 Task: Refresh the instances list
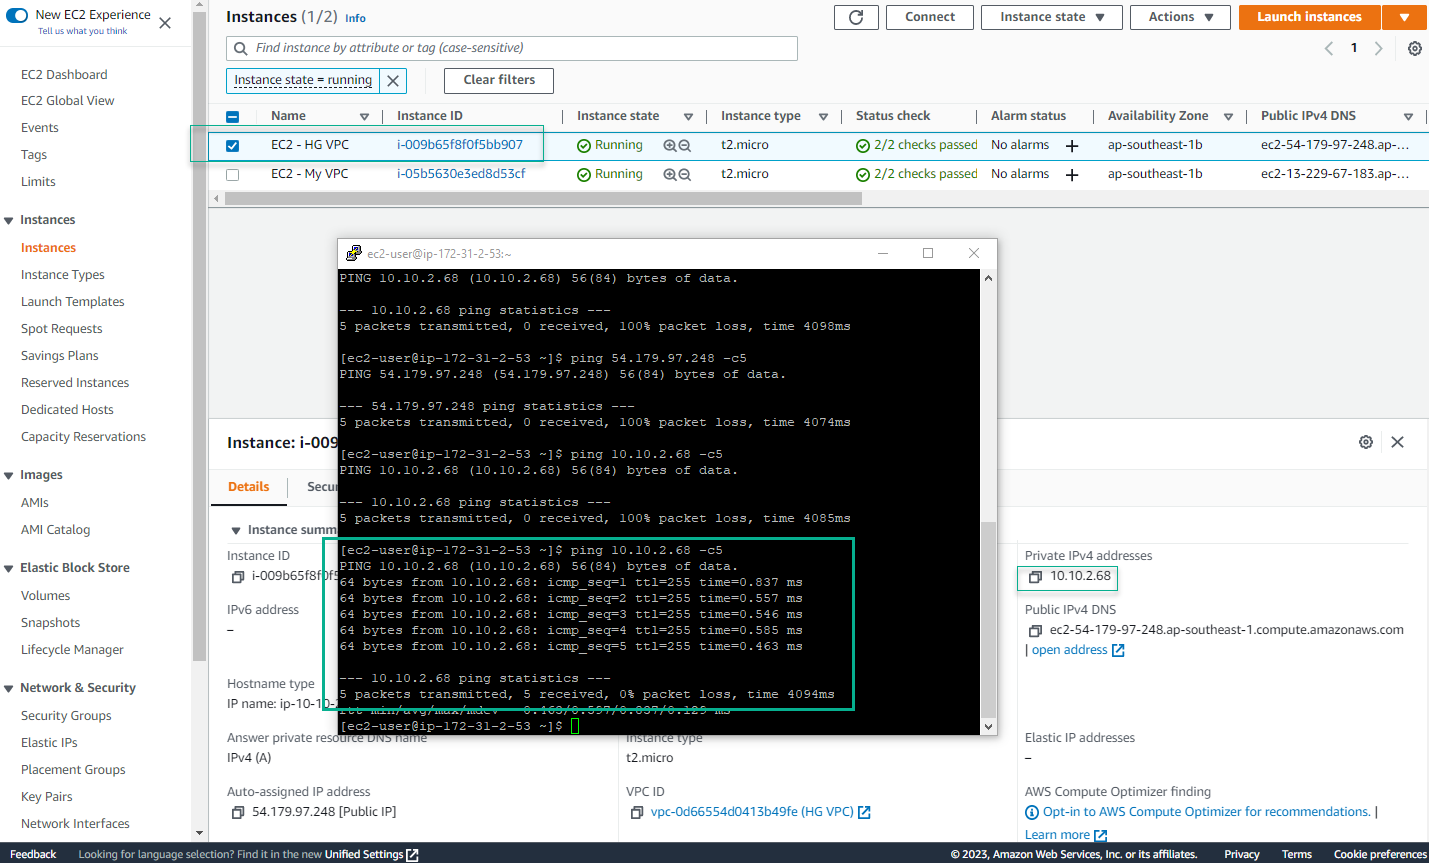(x=856, y=17)
